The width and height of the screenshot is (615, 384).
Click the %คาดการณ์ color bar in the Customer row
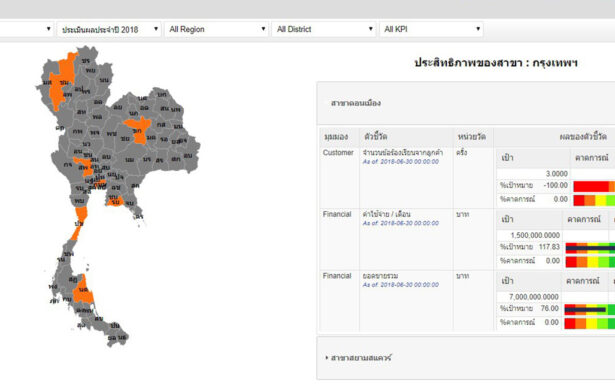tap(594, 200)
